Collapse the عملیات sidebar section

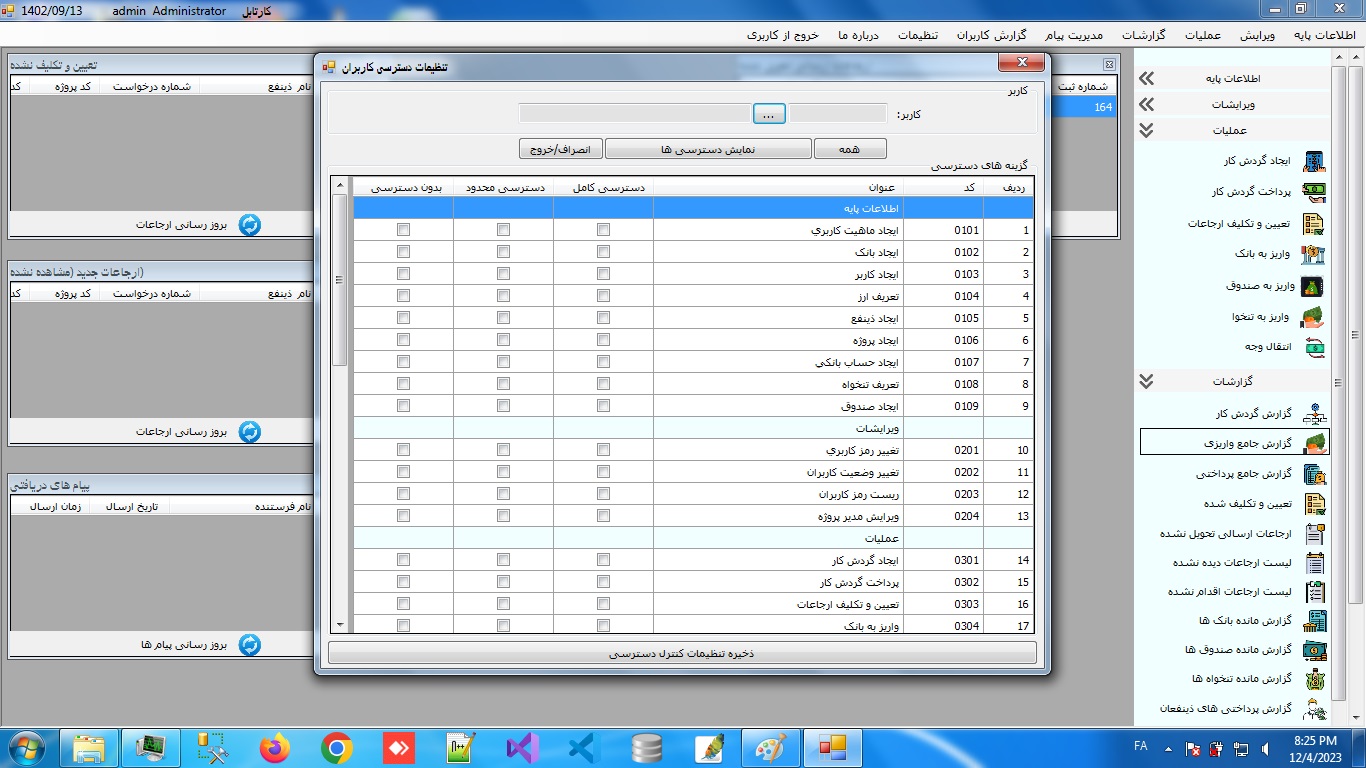[1147, 131]
